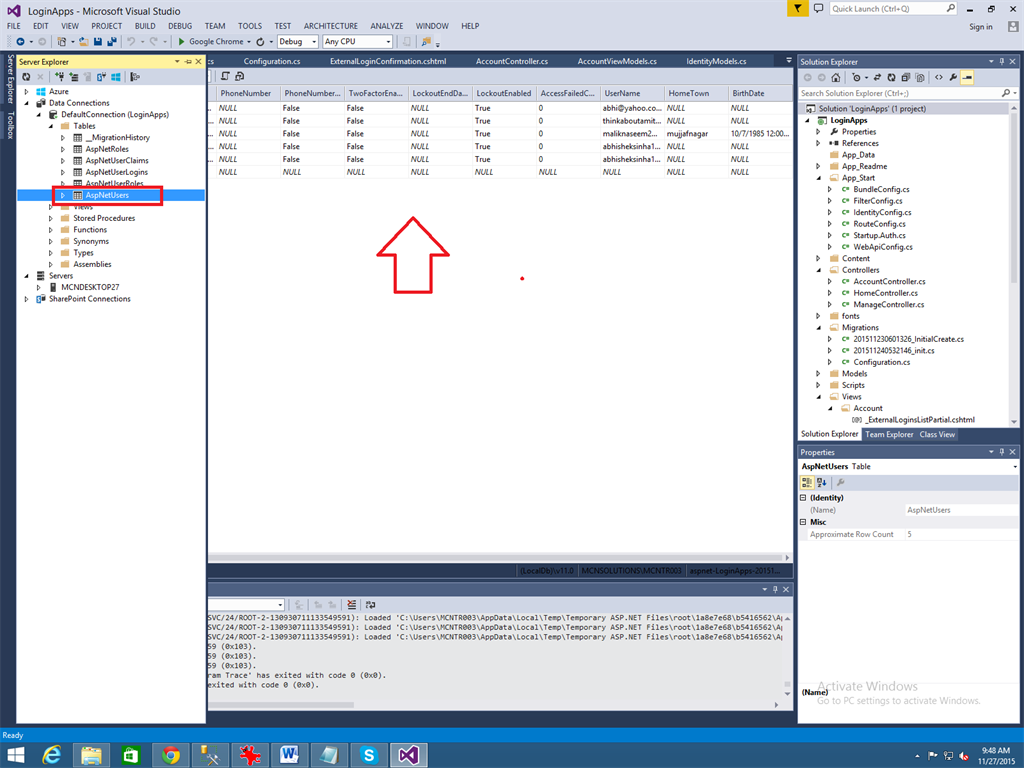Expand the AspNetRoles table node

pos(63,150)
